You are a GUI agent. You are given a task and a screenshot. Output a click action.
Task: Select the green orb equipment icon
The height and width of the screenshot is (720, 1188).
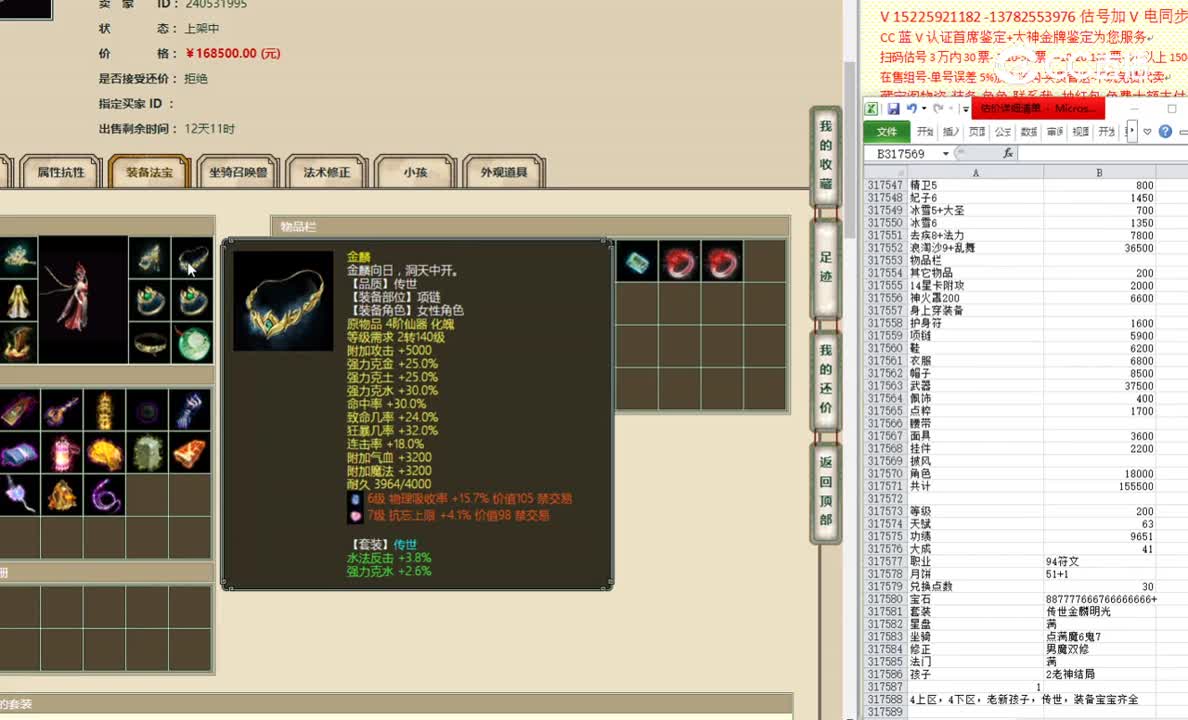tap(192, 343)
